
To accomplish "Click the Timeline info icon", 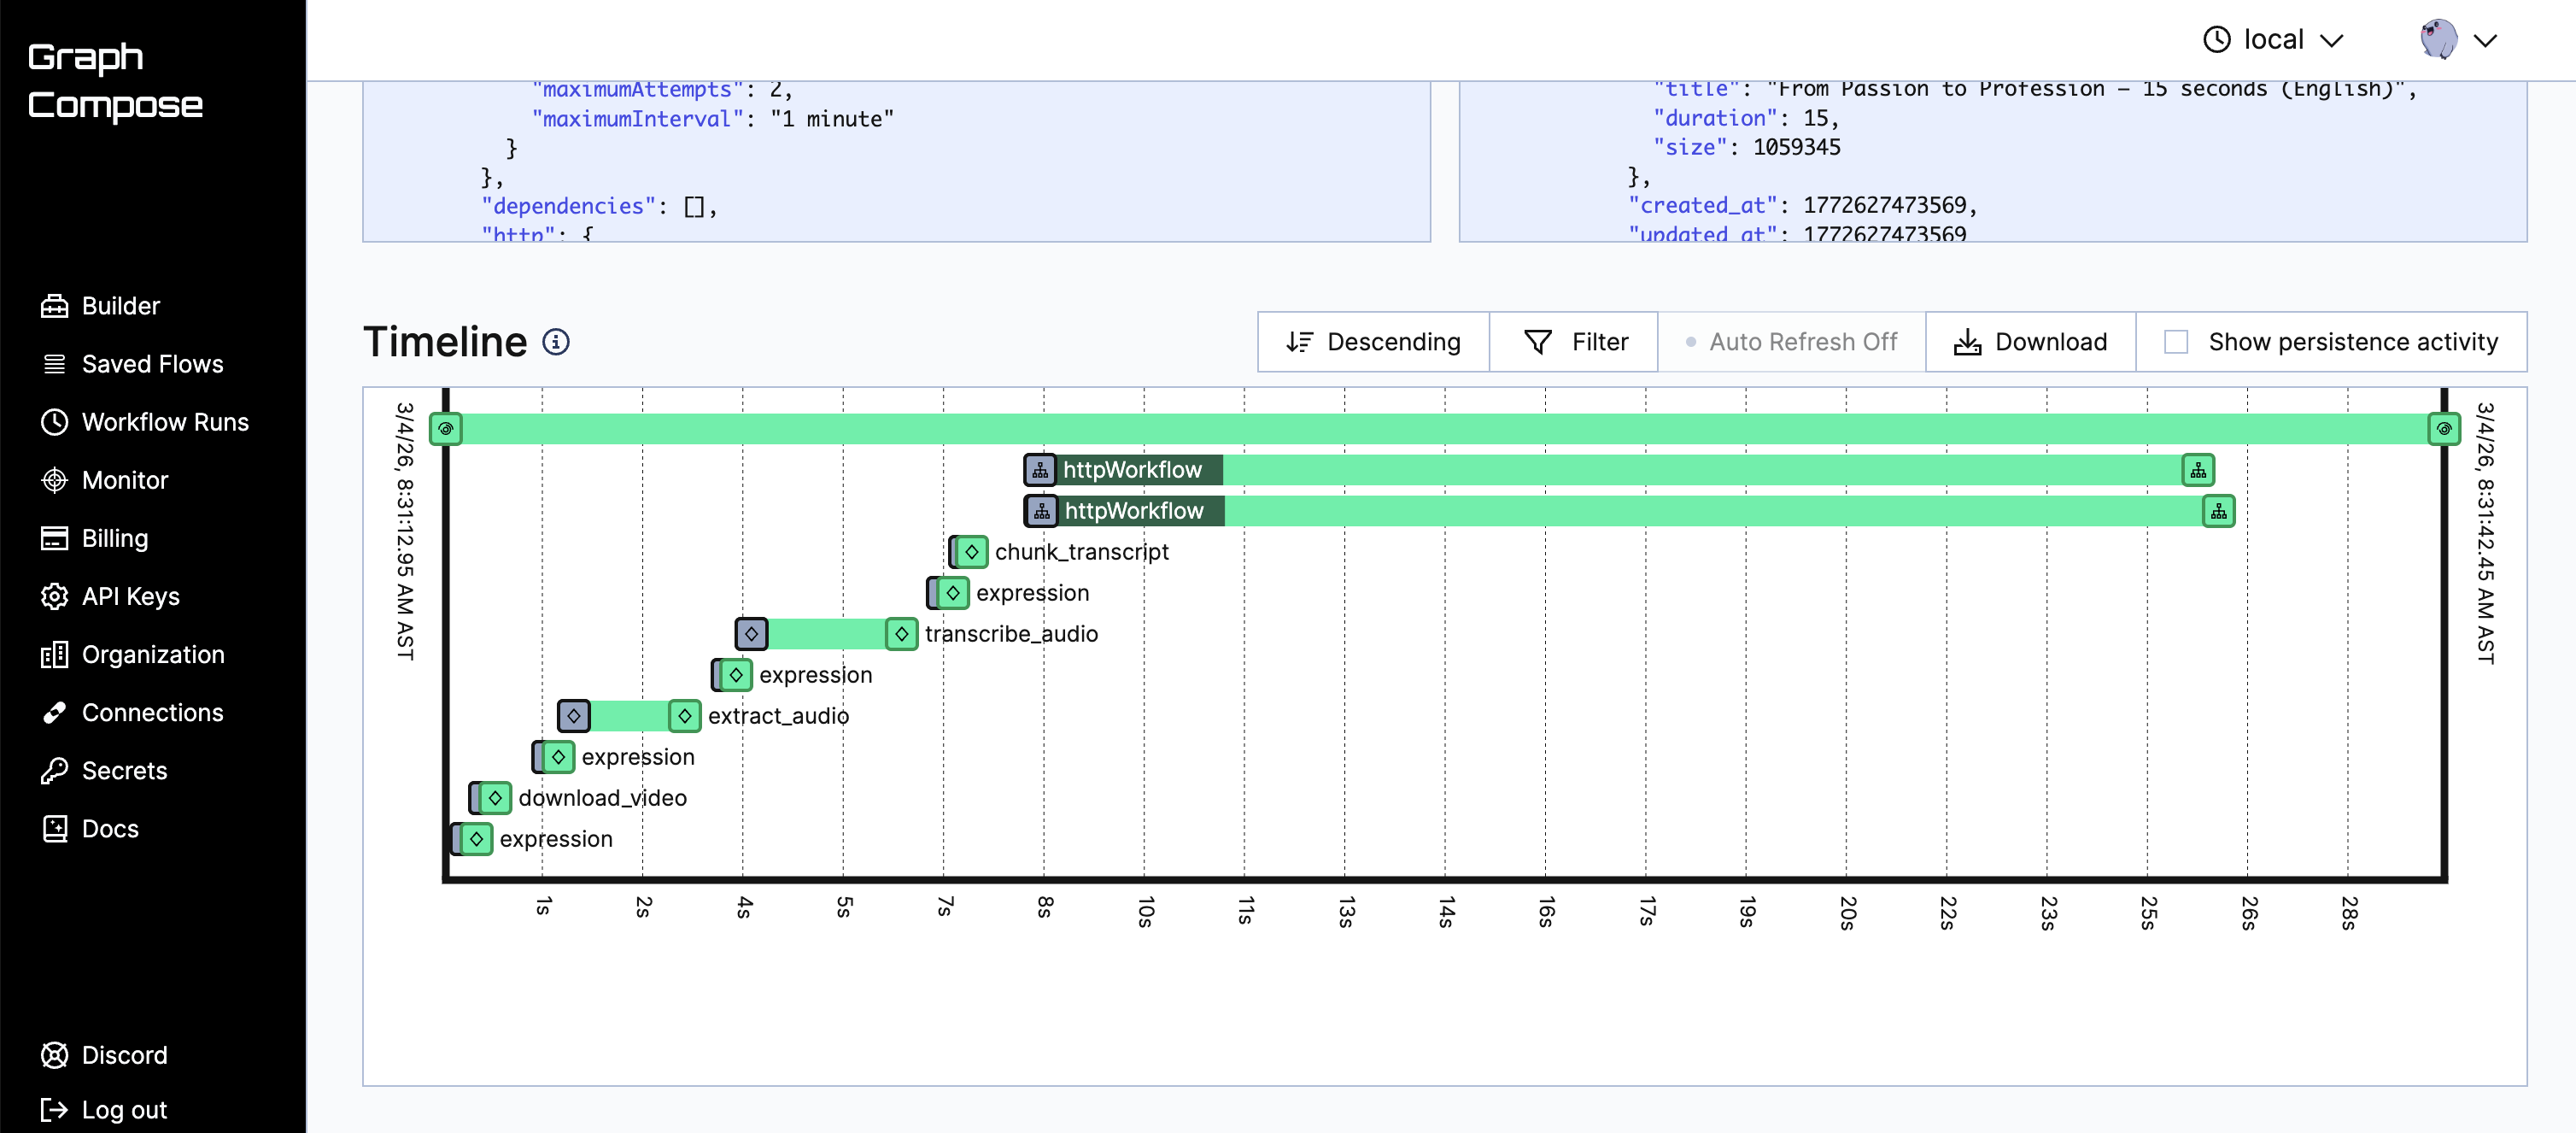I will click(556, 342).
